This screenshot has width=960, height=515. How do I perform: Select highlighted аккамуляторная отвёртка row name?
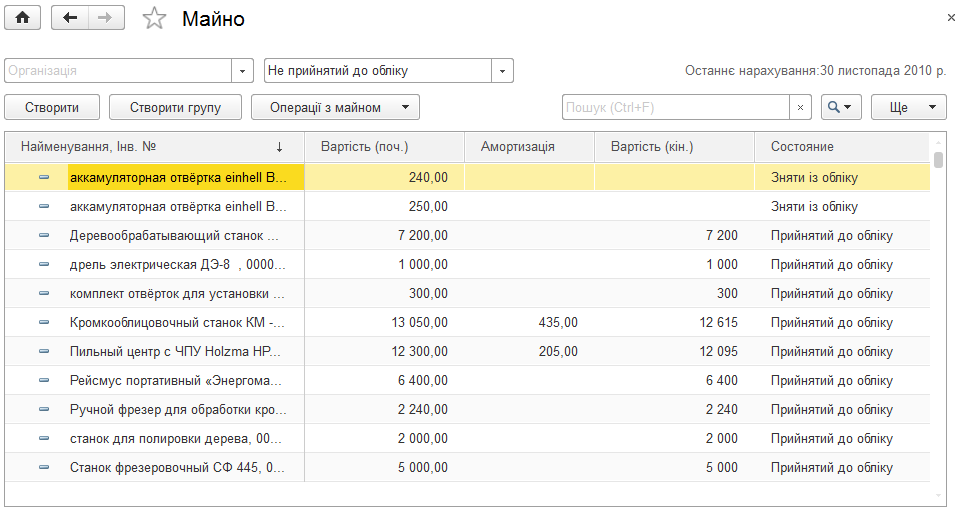[178, 178]
